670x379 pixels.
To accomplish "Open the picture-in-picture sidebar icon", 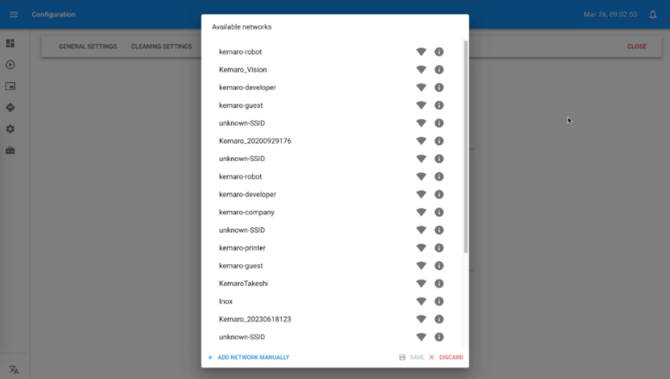I will (10, 86).
